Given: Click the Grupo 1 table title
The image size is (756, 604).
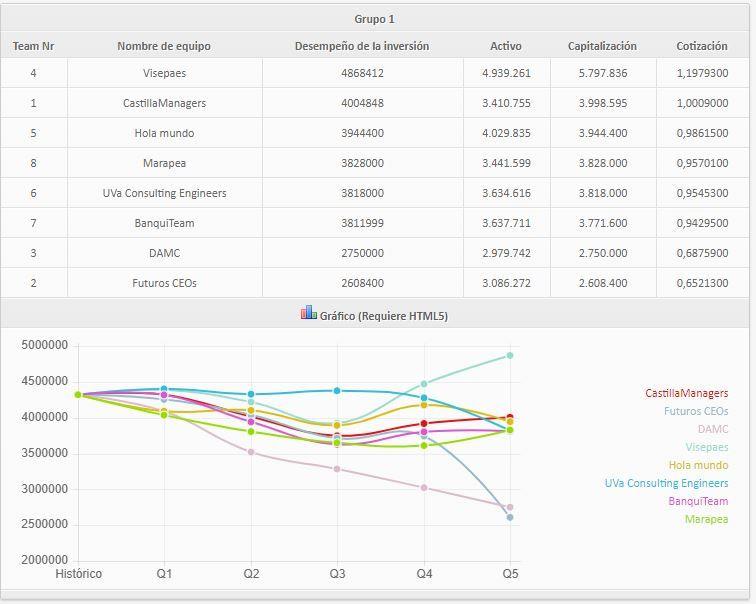Looking at the screenshot, I should (375, 19).
